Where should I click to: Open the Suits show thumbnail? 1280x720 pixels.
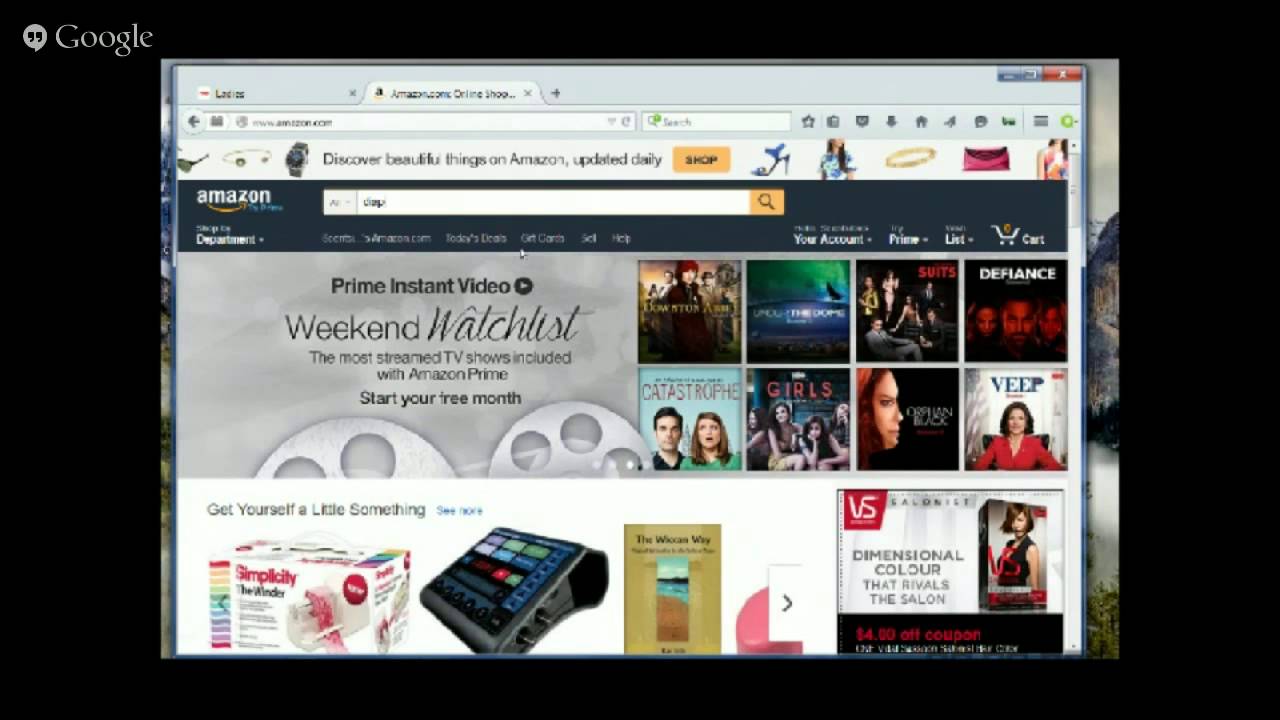click(x=907, y=311)
